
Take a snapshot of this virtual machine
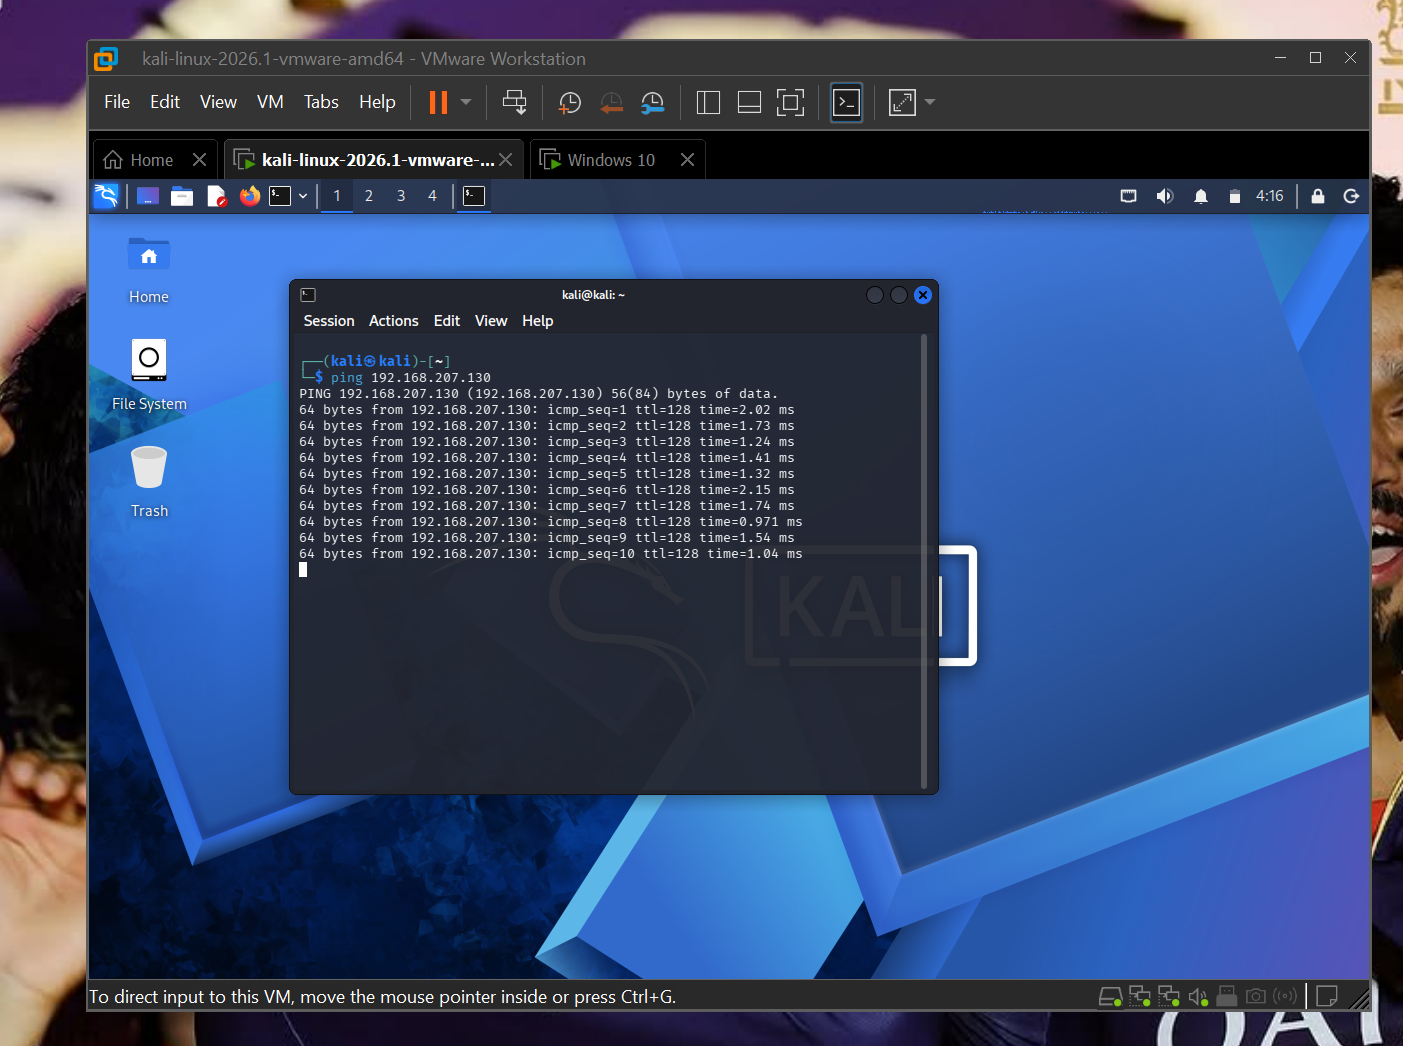[x=570, y=102]
